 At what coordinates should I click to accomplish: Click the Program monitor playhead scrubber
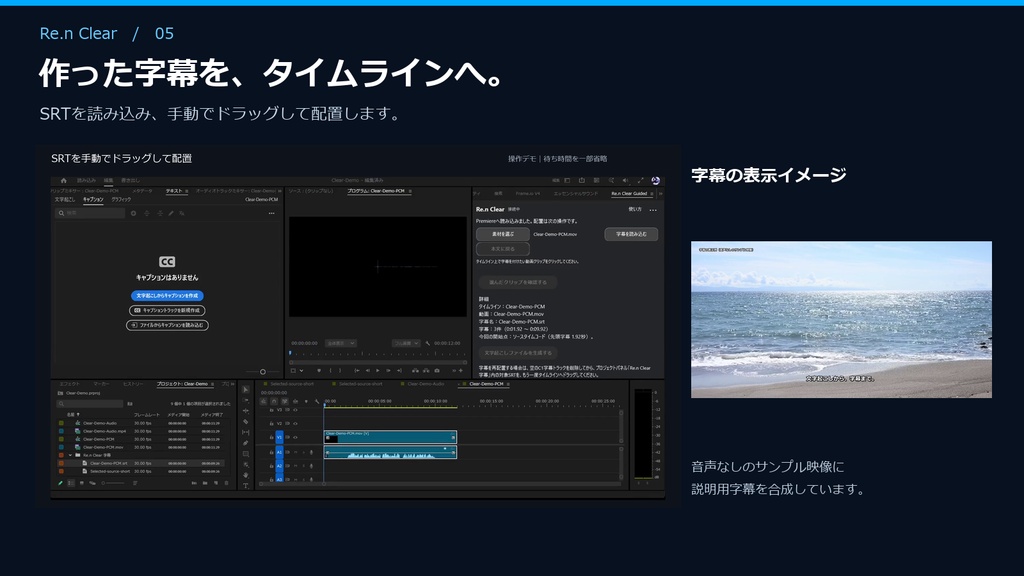pos(291,353)
